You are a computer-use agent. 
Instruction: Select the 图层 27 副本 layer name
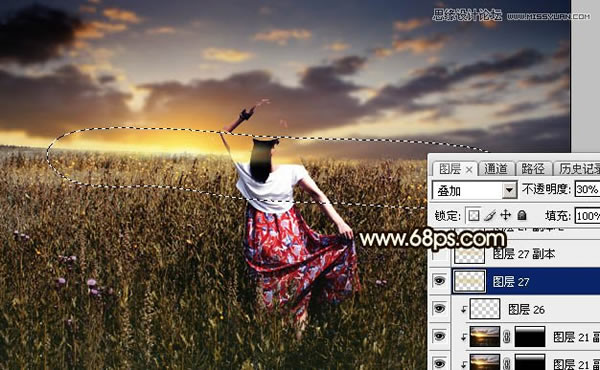[x=524, y=254]
